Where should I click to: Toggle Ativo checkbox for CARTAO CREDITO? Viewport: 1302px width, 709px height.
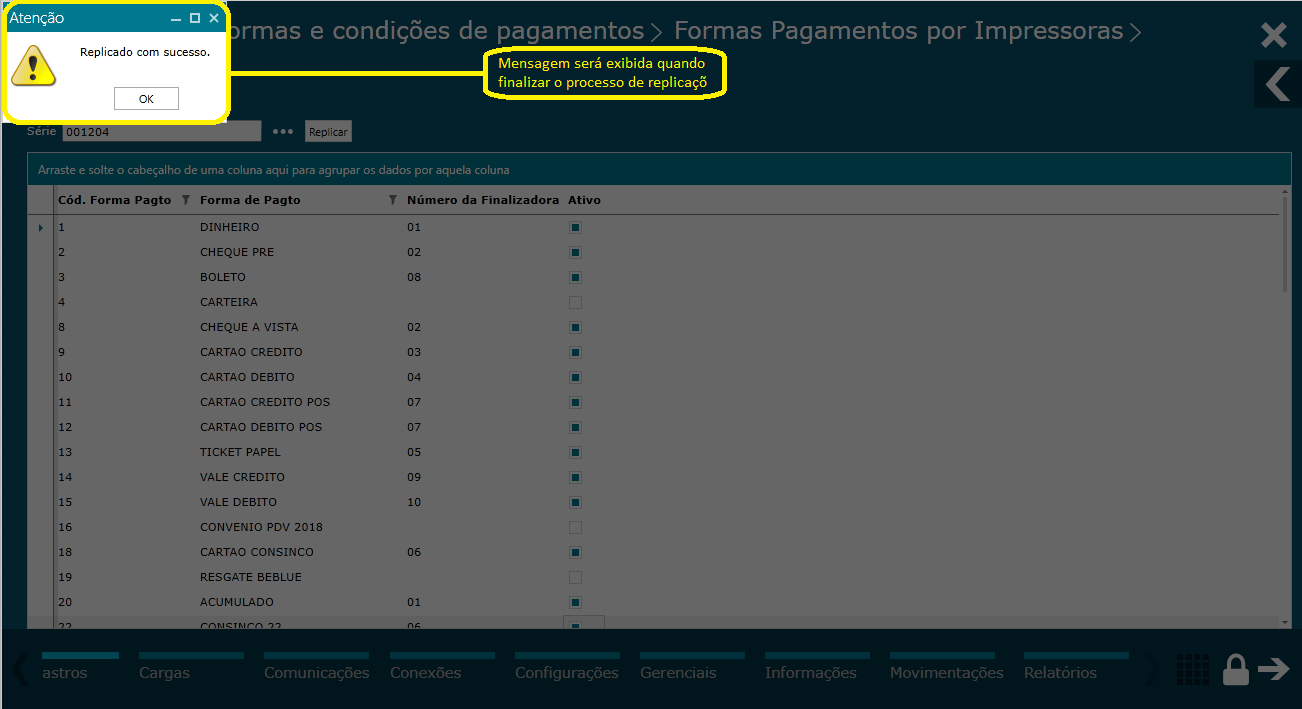pos(575,352)
